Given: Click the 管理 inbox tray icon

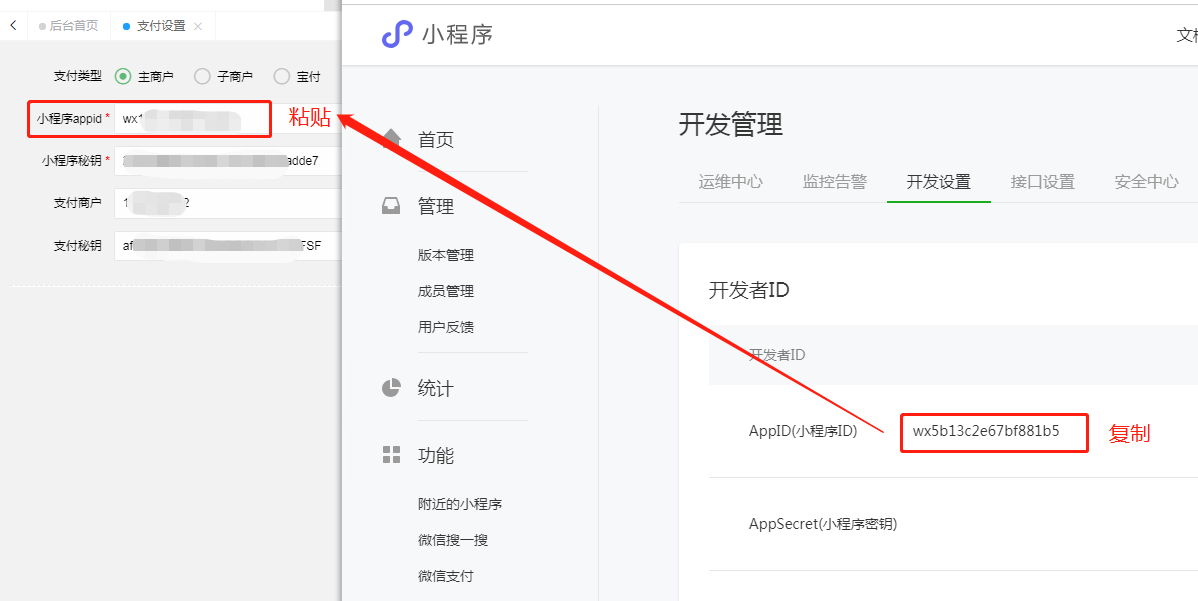Looking at the screenshot, I should [390, 206].
